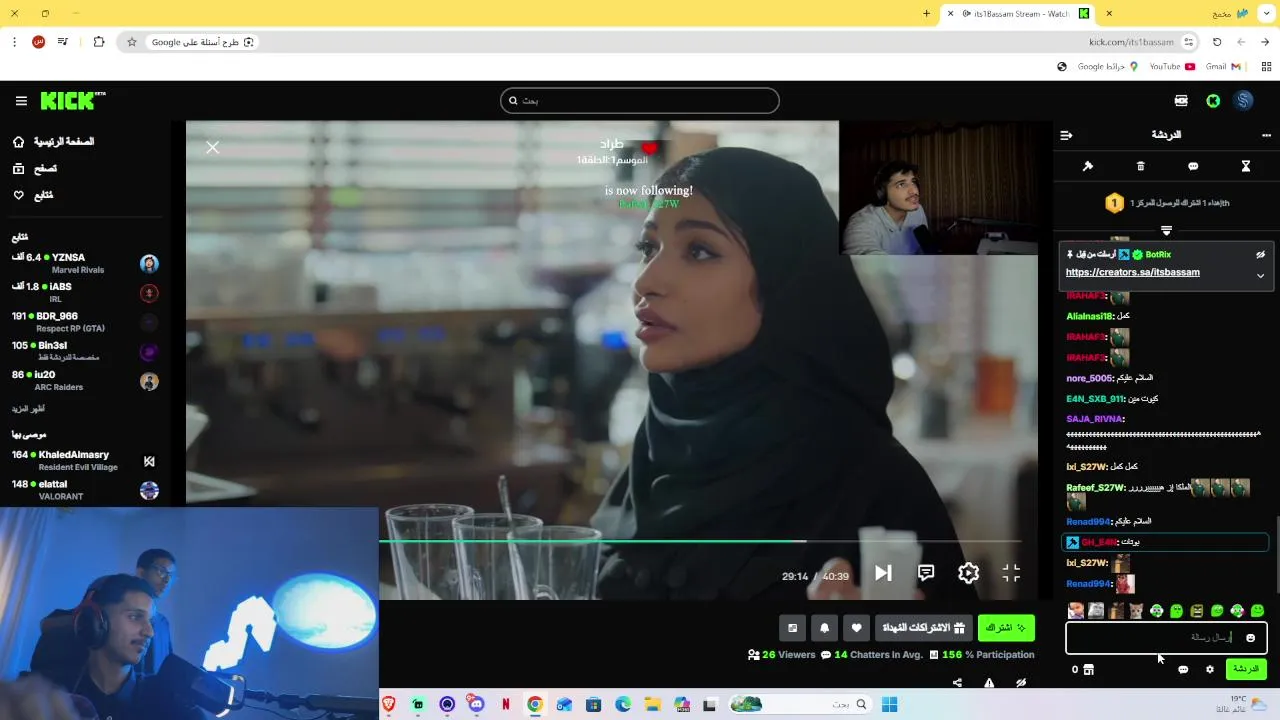Viewport: 1280px width, 720px height.
Task: Open the Gmail bookmark
Action: tap(1223, 67)
